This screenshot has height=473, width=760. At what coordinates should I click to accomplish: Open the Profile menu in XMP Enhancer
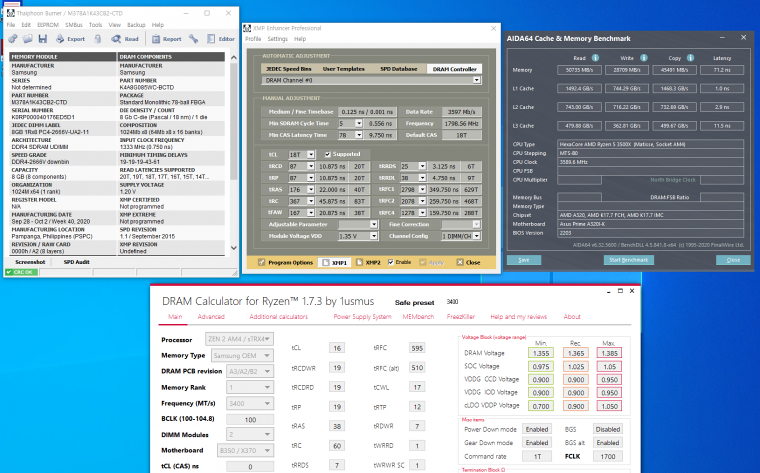click(253, 39)
